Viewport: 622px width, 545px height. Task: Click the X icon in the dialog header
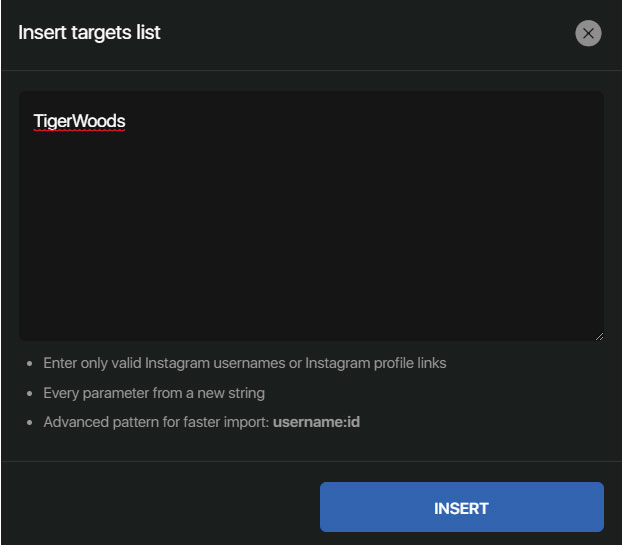point(588,33)
